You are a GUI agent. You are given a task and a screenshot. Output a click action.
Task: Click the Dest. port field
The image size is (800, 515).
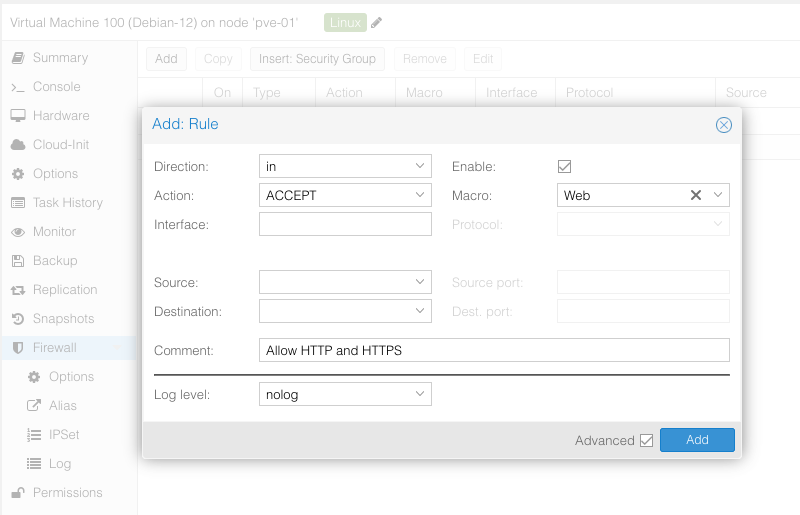[x=643, y=311]
